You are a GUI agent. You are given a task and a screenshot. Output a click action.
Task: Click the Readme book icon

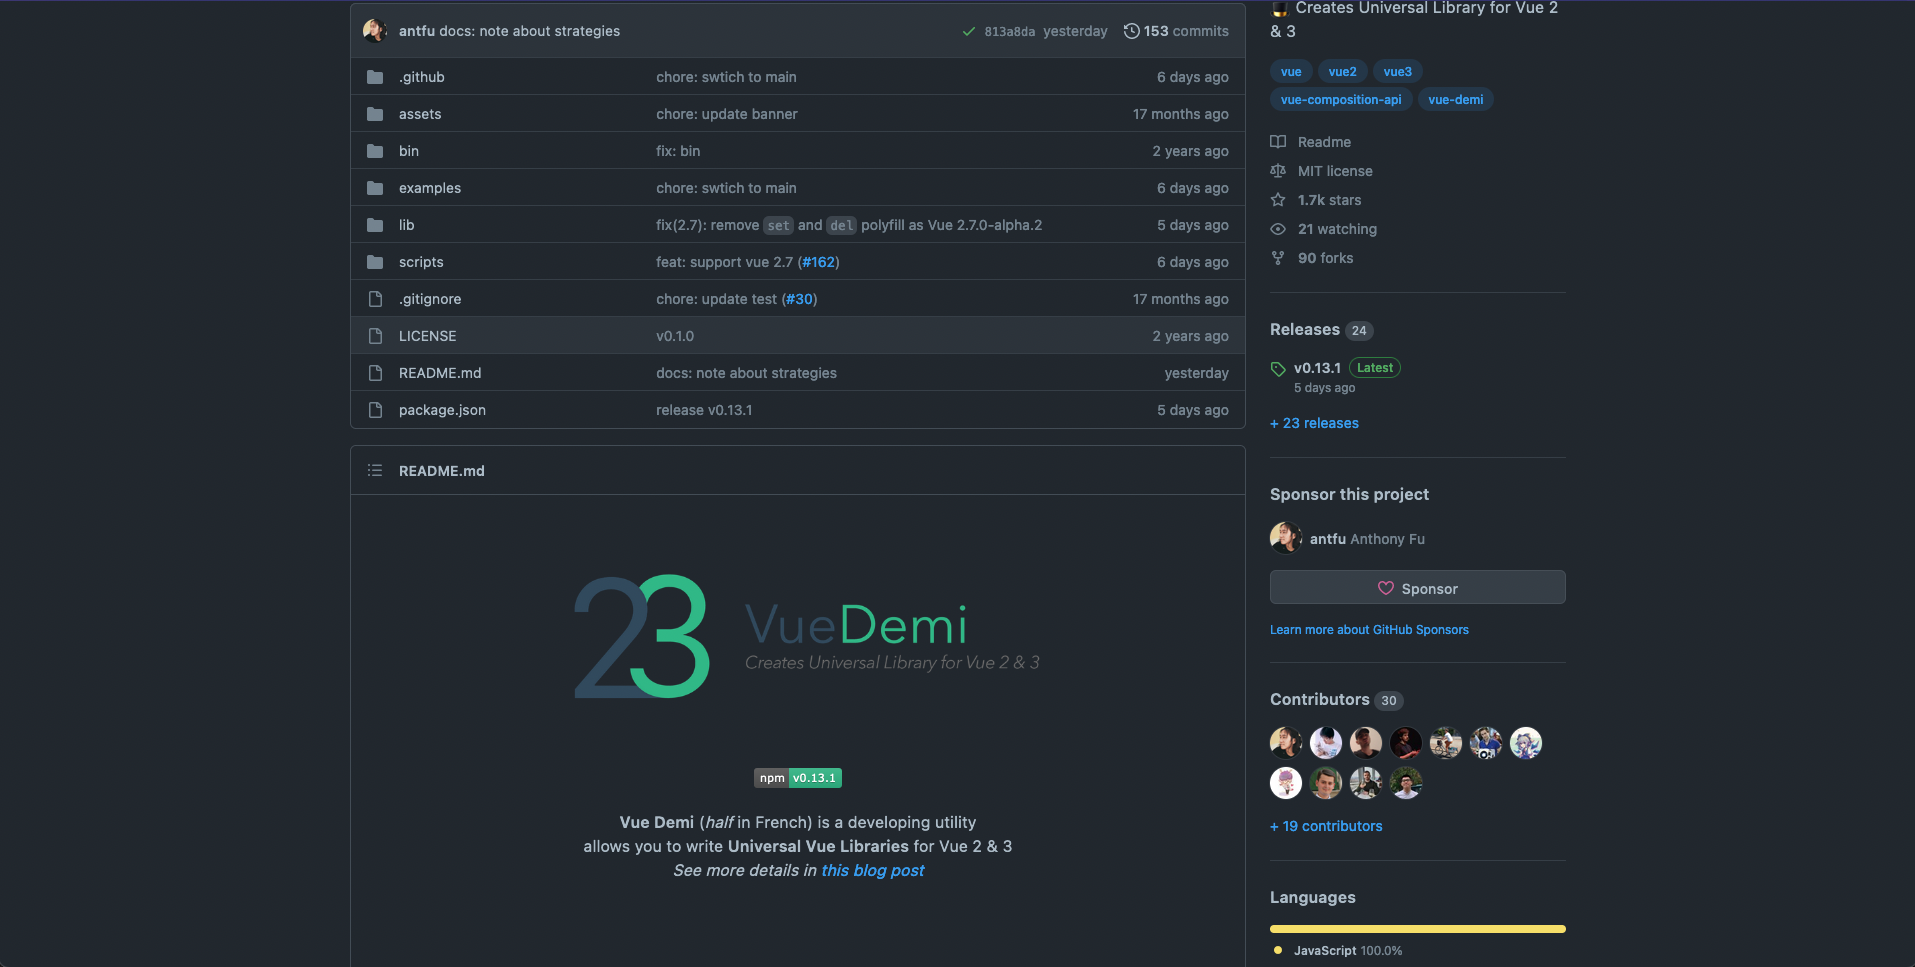(1278, 142)
